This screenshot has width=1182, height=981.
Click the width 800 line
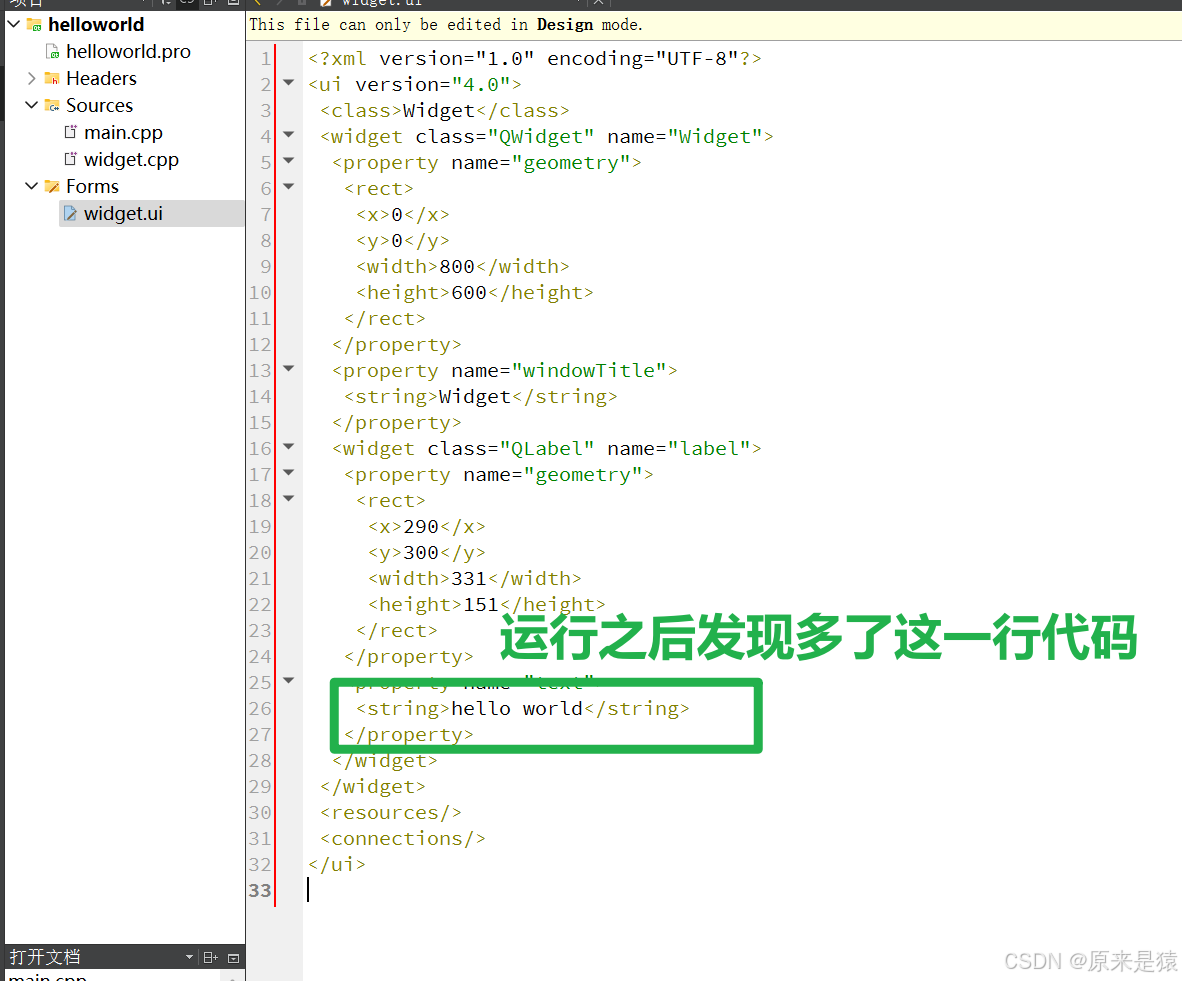pos(462,267)
